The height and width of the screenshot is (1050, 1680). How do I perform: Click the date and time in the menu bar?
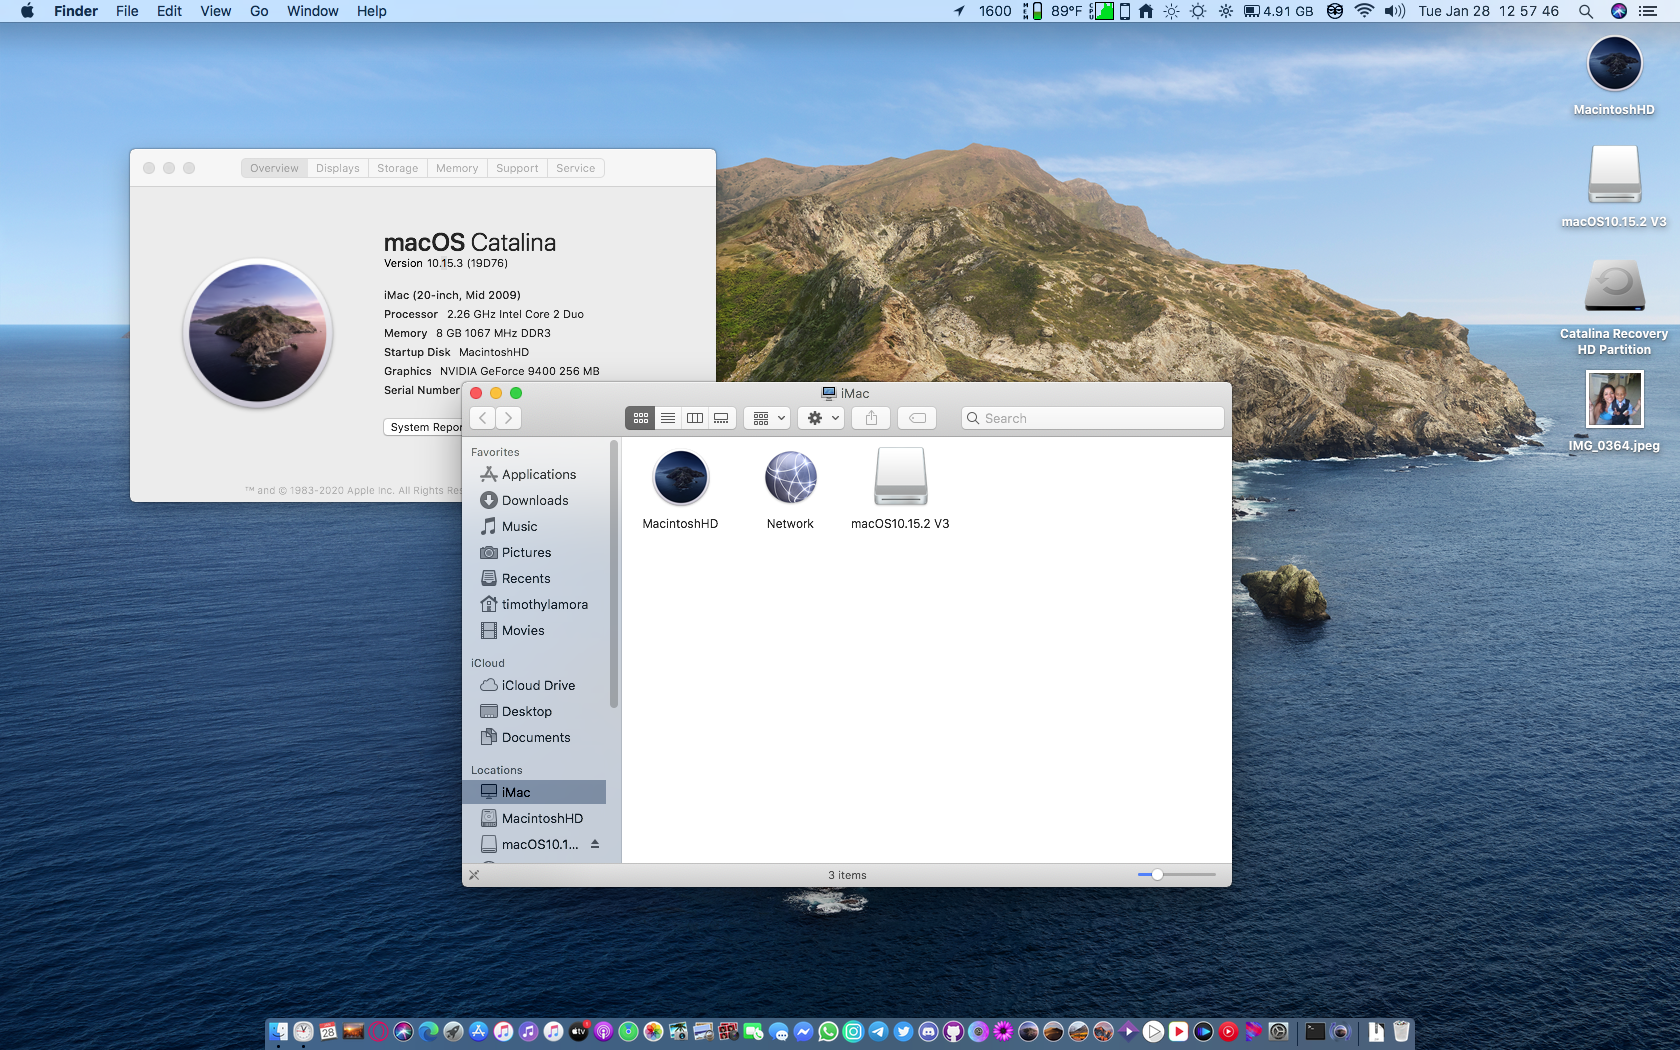pyautogui.click(x=1488, y=11)
